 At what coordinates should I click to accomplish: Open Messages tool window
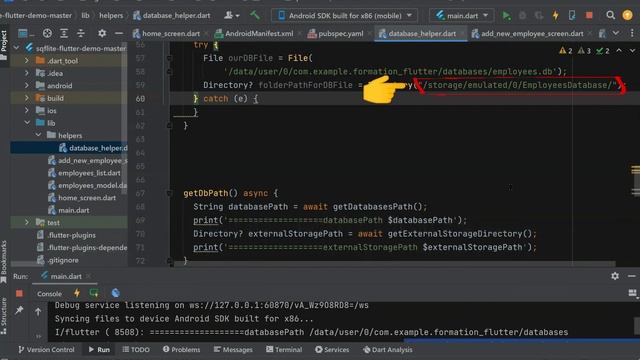point(233,349)
